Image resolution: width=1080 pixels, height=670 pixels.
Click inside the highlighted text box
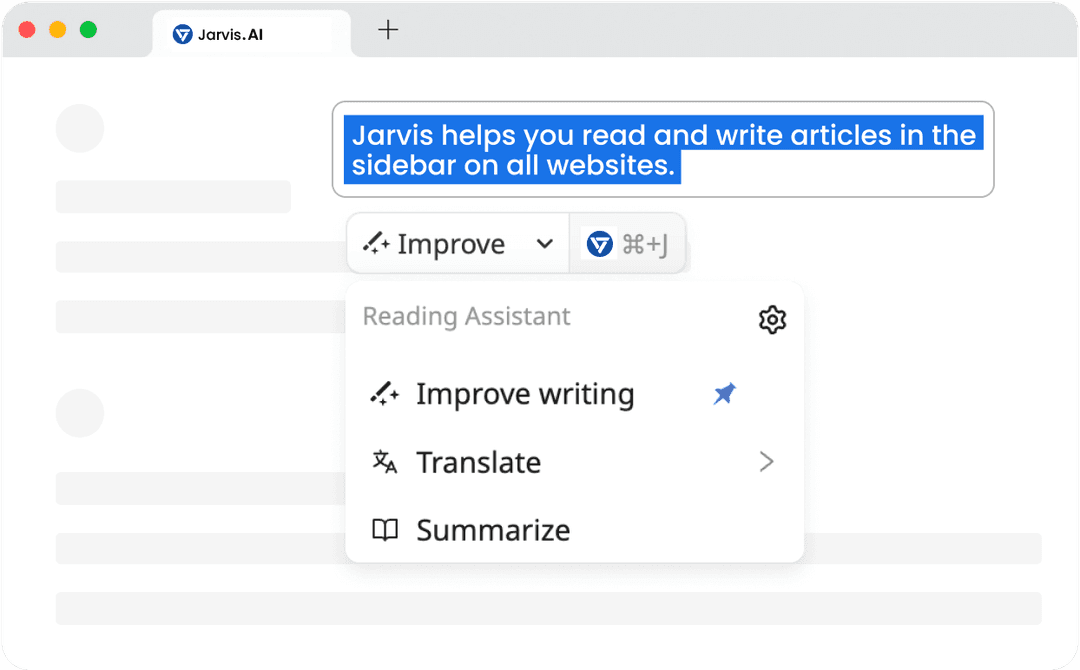663,149
